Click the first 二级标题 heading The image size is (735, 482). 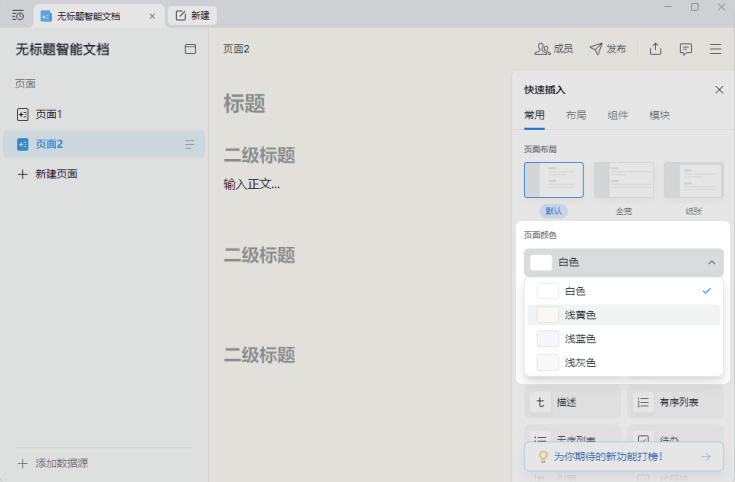click(x=259, y=155)
